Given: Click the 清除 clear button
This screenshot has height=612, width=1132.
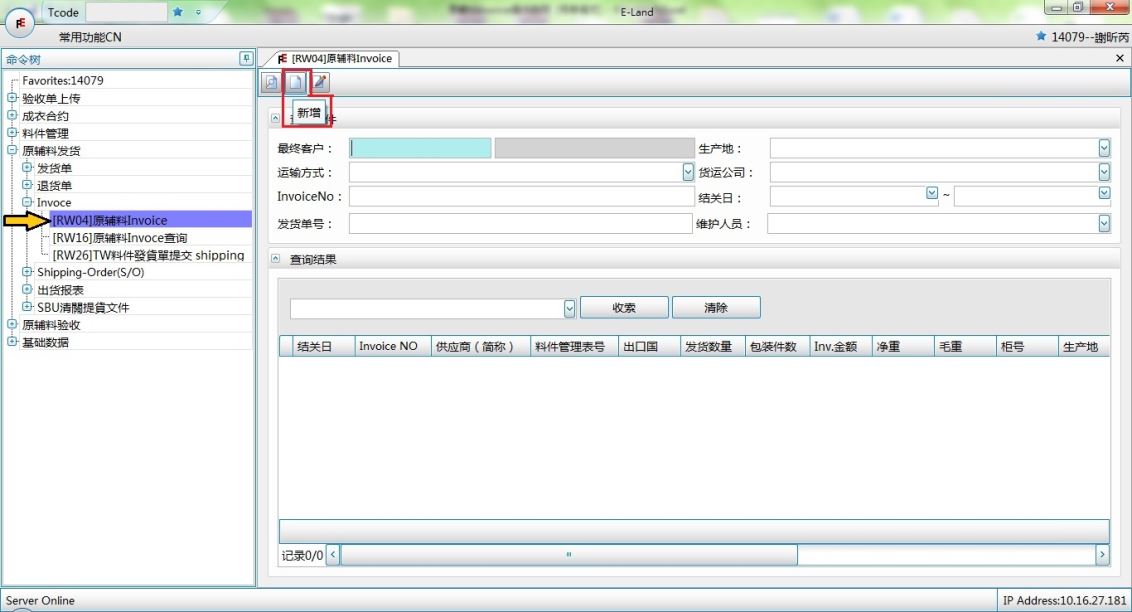Looking at the screenshot, I should coord(716,308).
